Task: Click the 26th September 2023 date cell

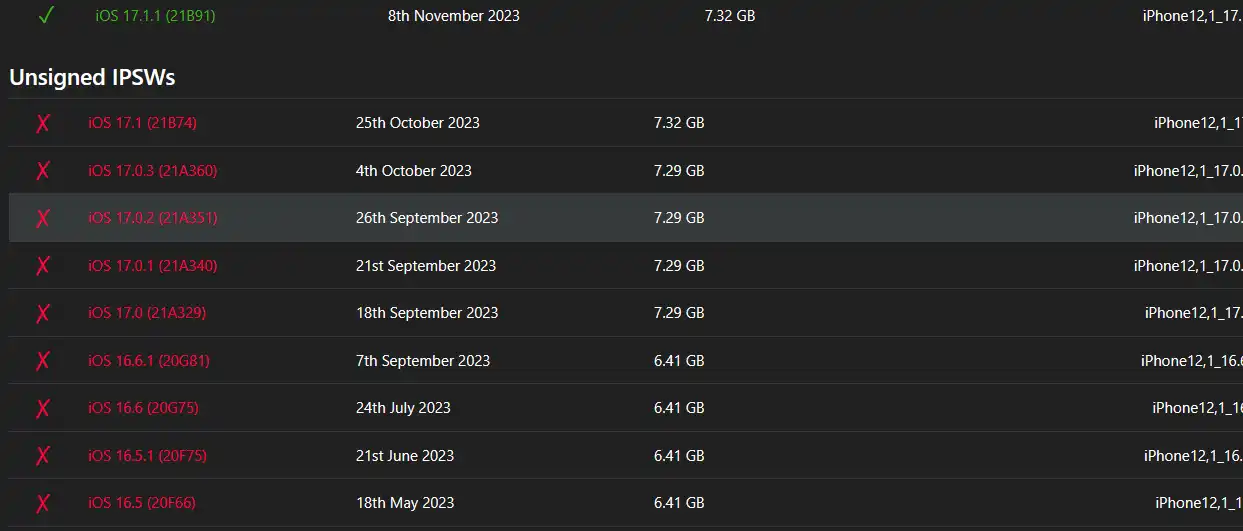Action: click(427, 218)
